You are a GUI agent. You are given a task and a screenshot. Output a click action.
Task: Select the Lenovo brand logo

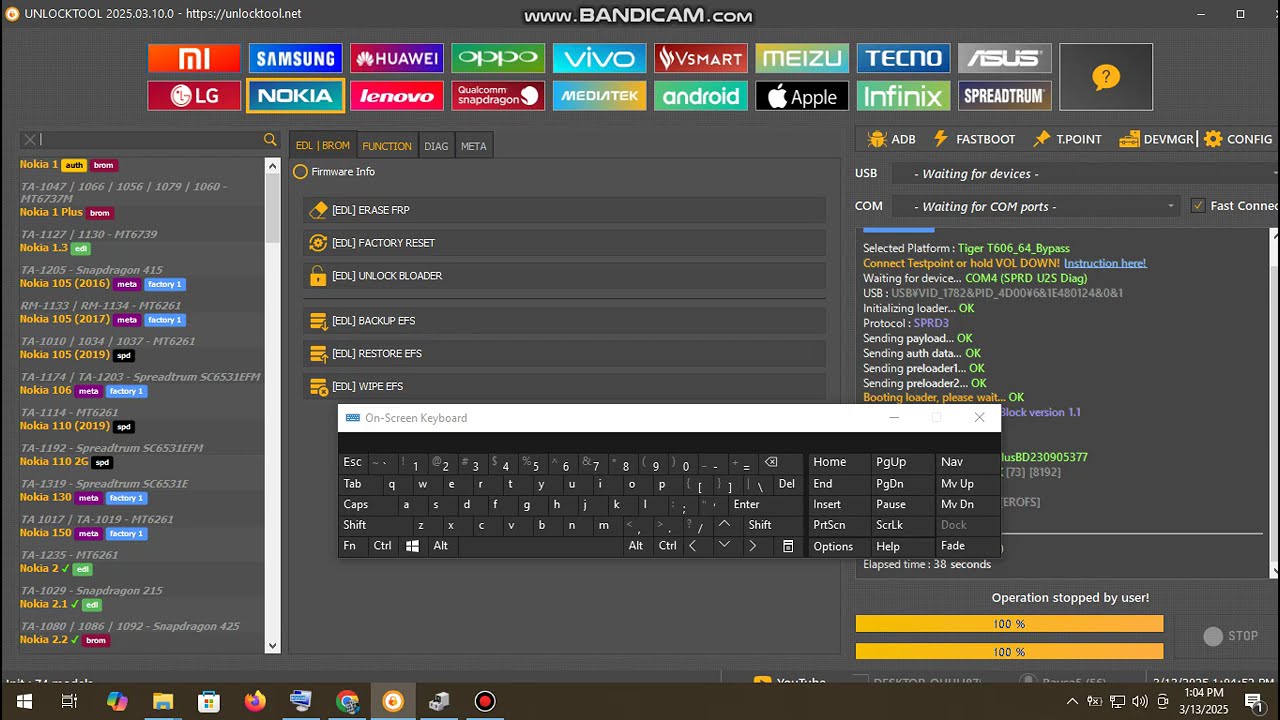[397, 96]
